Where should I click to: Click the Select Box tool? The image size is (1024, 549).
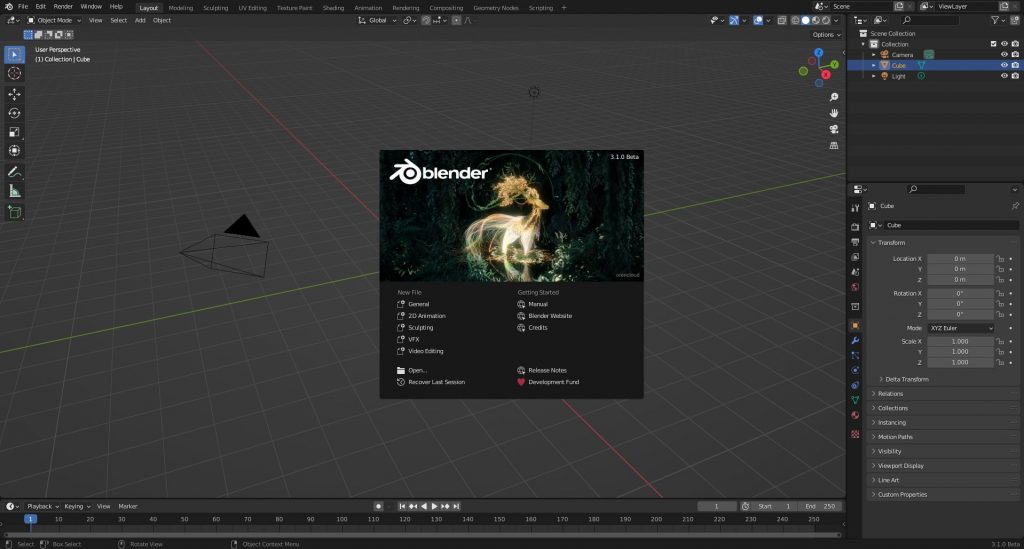(14, 55)
